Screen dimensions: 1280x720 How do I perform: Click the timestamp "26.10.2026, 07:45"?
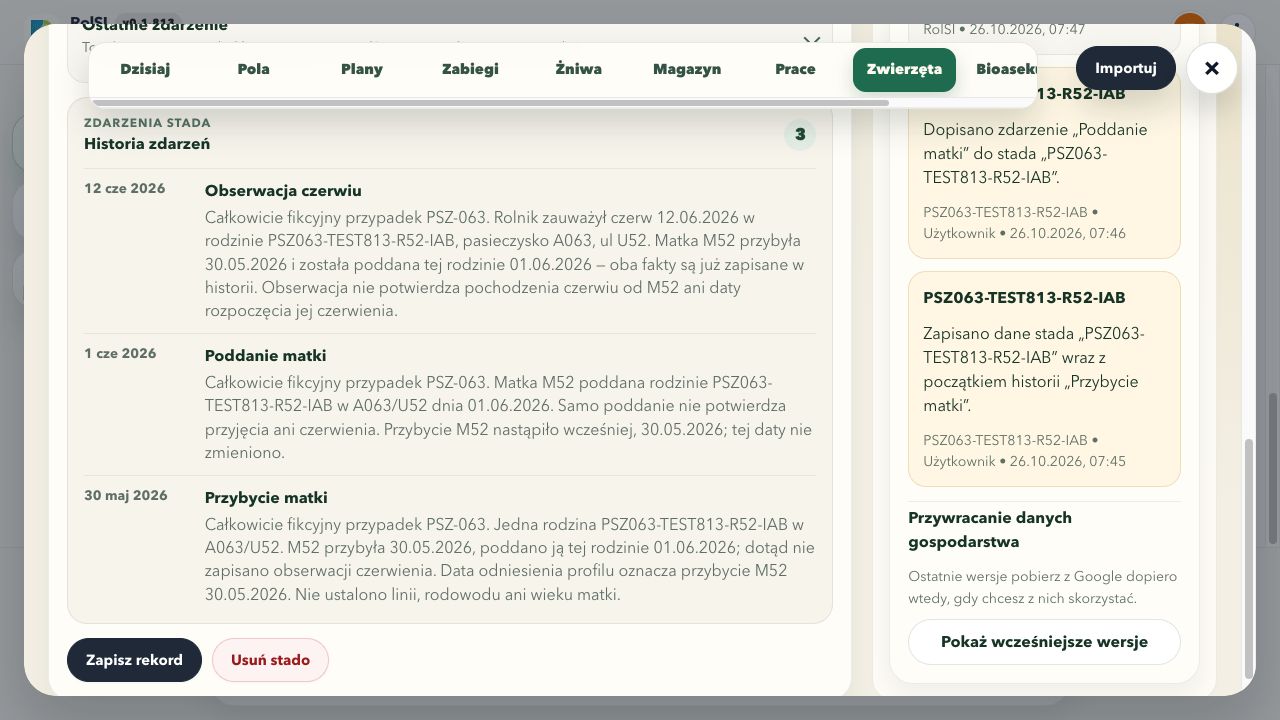click(1068, 462)
